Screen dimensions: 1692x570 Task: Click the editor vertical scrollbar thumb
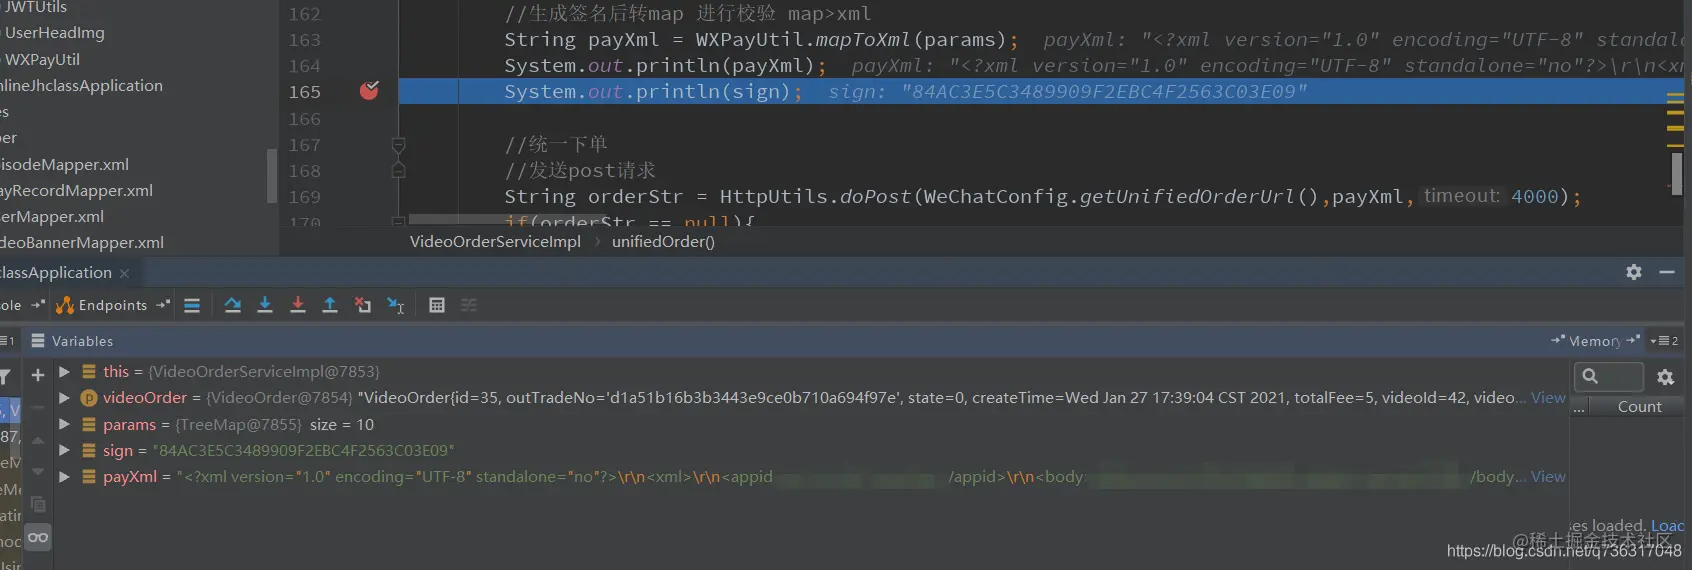1677,172
